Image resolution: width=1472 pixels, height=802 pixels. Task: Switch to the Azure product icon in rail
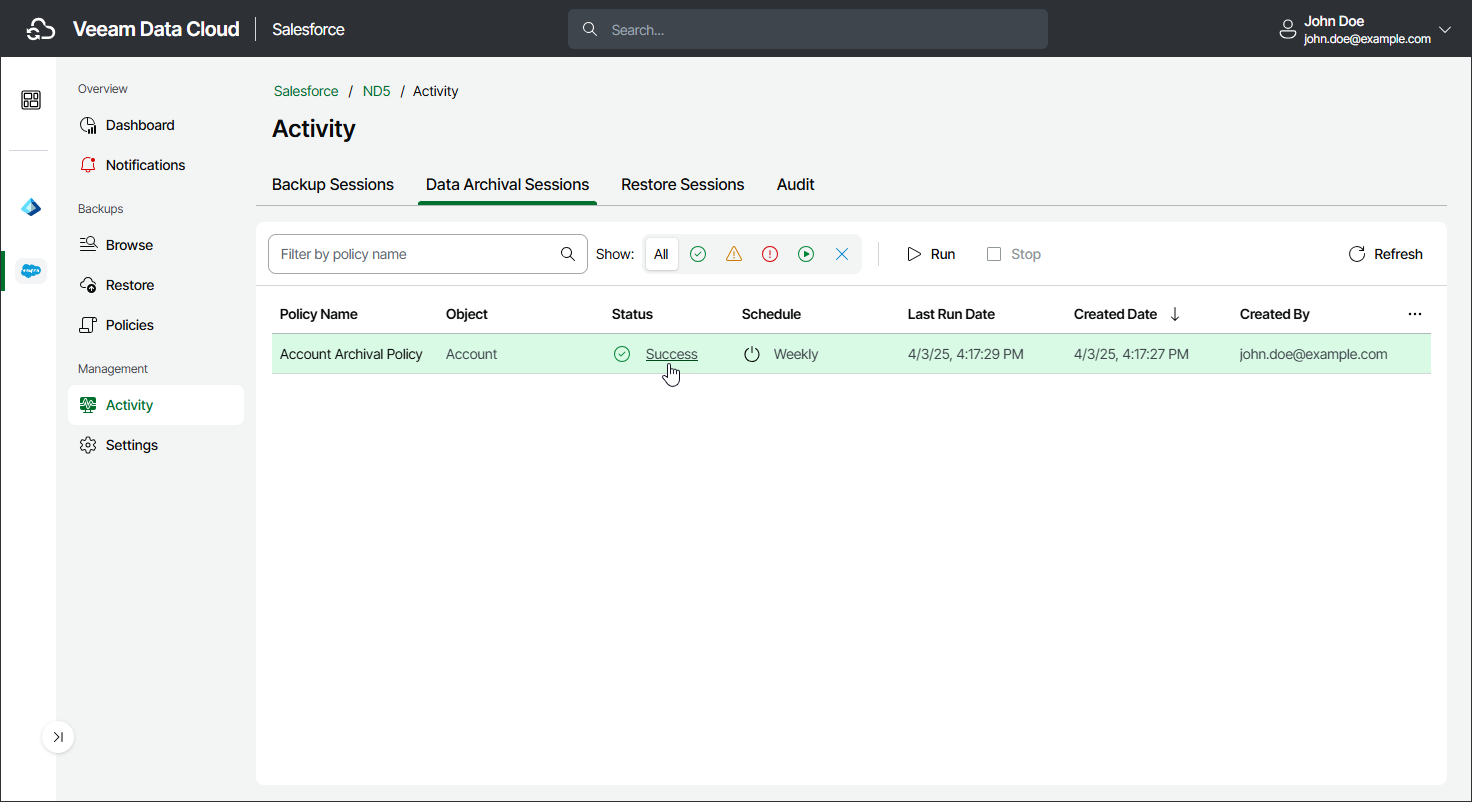click(31, 208)
